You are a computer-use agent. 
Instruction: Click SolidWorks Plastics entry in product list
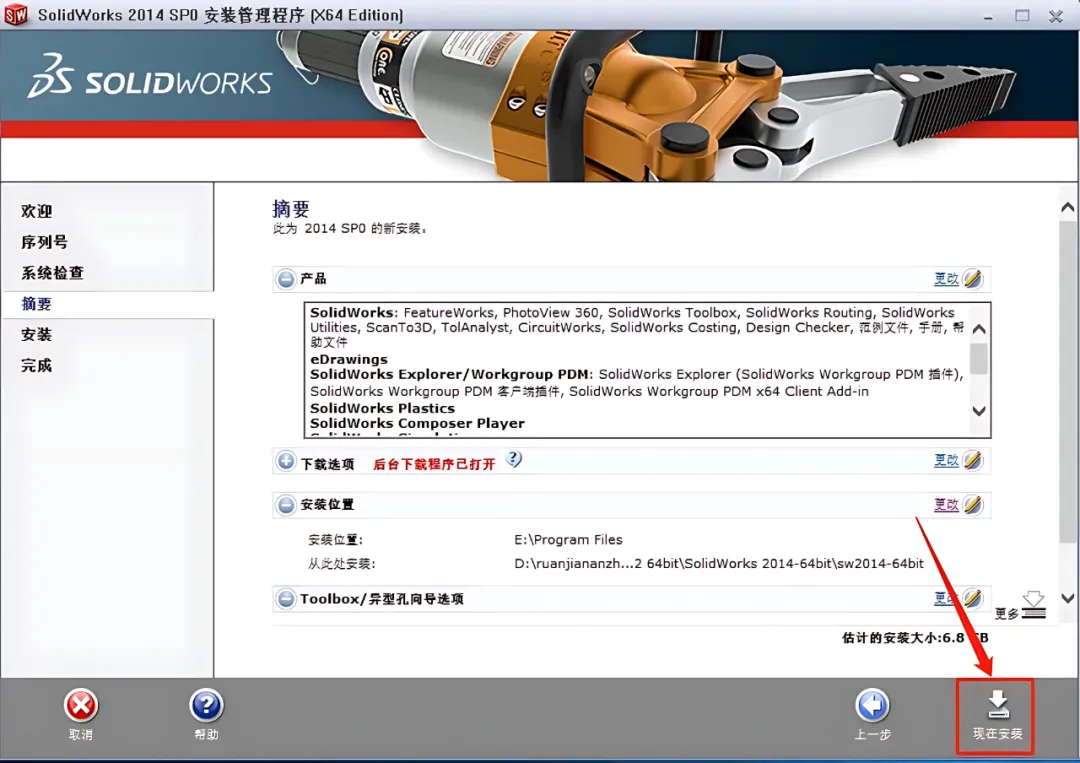tap(382, 408)
